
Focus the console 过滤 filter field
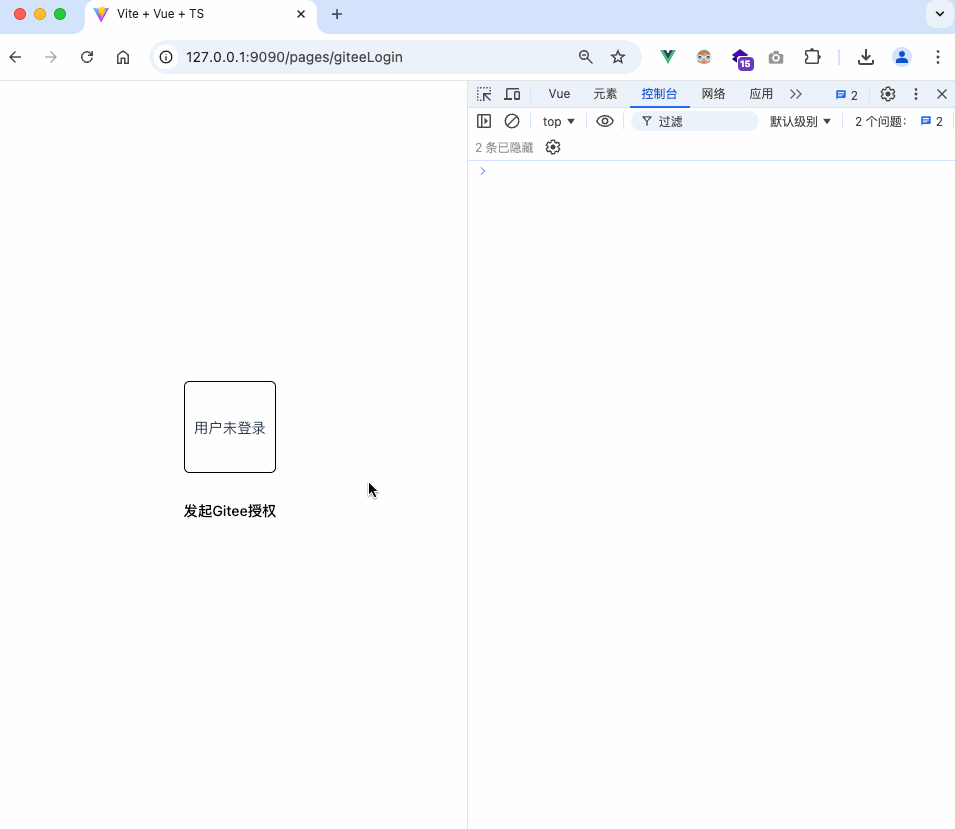click(x=695, y=121)
